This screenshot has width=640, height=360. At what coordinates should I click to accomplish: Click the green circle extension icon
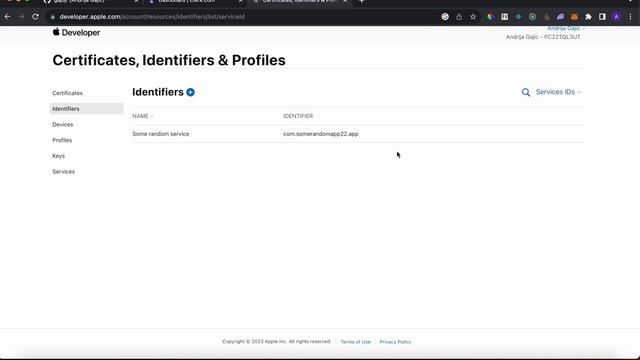pyautogui.click(x=532, y=17)
